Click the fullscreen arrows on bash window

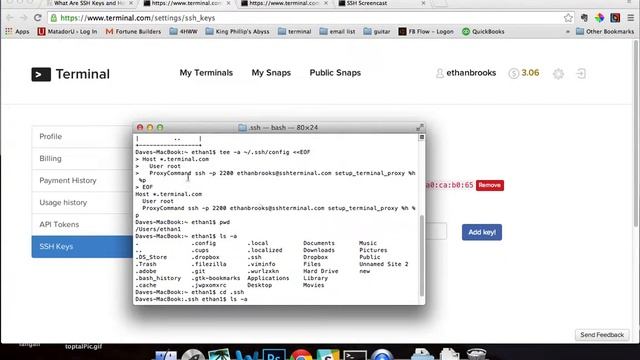[x=419, y=127]
